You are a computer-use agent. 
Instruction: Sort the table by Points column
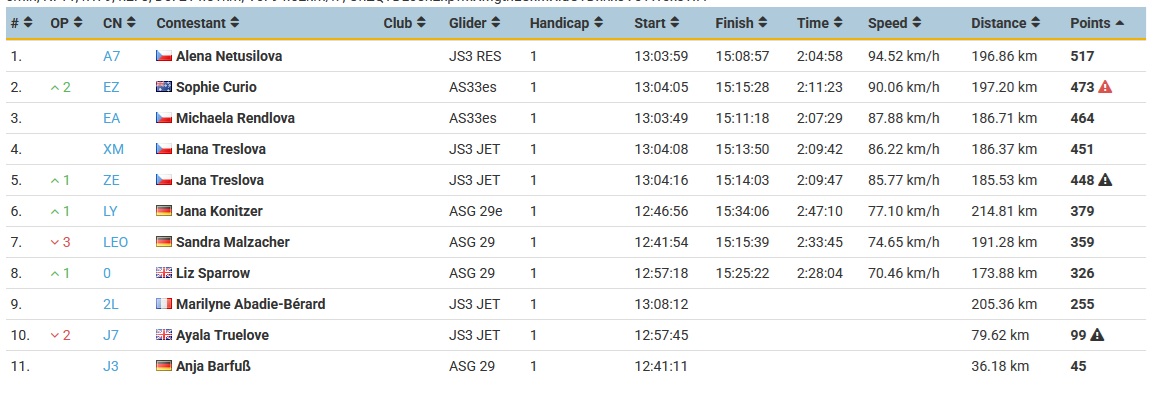(1097, 23)
